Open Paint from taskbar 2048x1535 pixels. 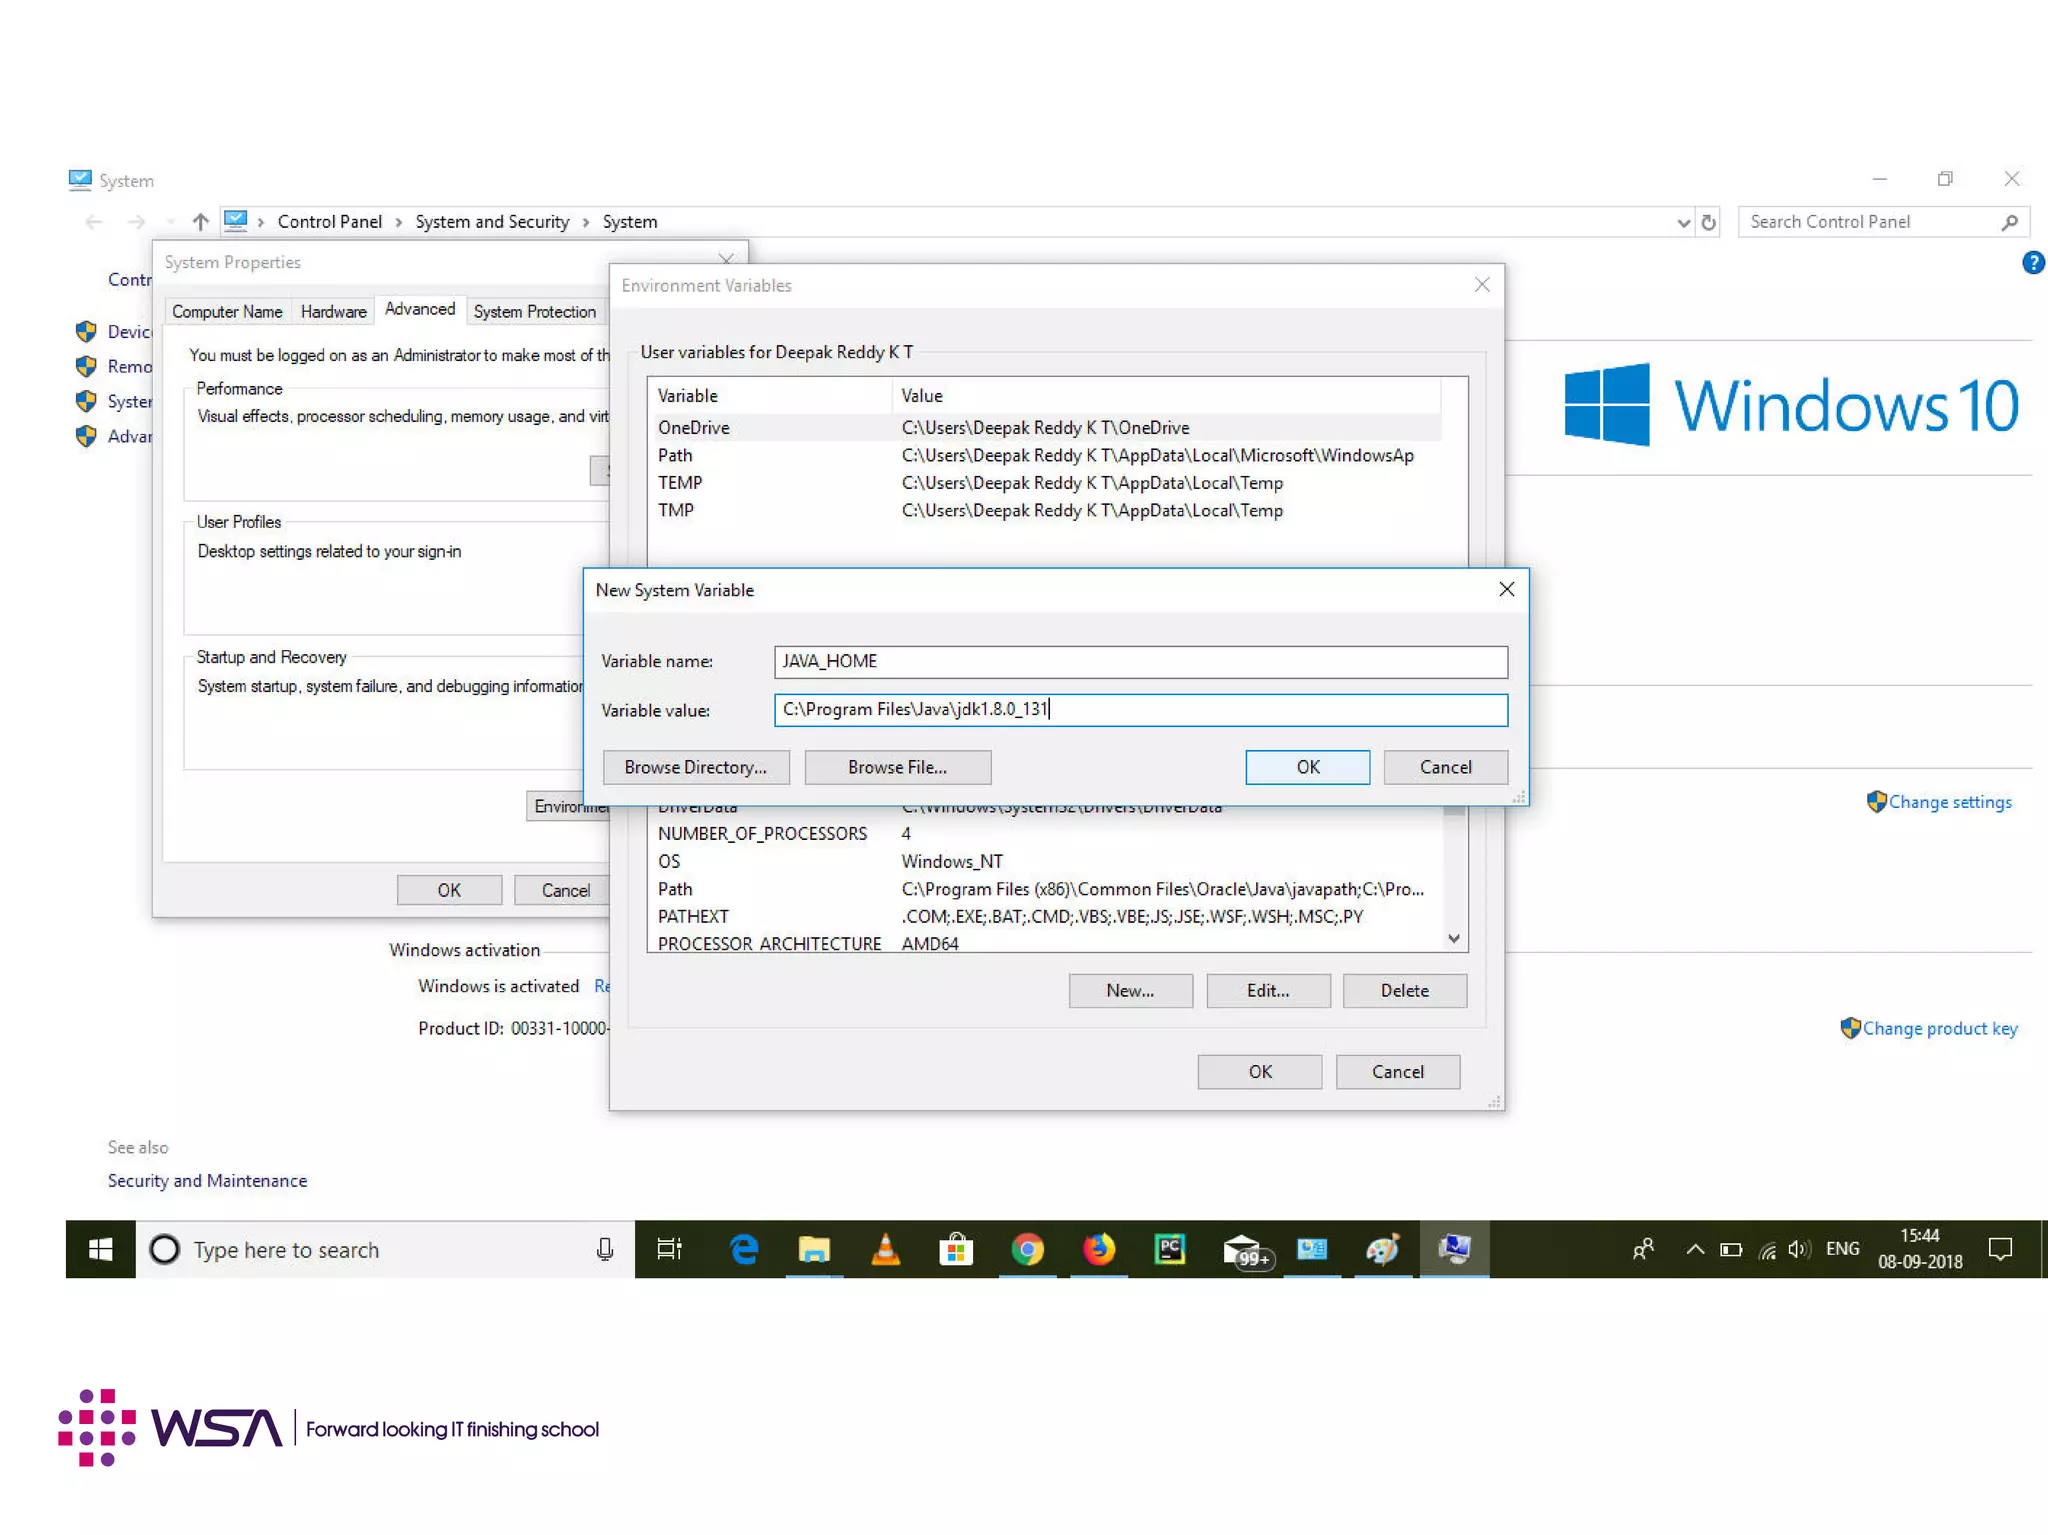1383,1249
